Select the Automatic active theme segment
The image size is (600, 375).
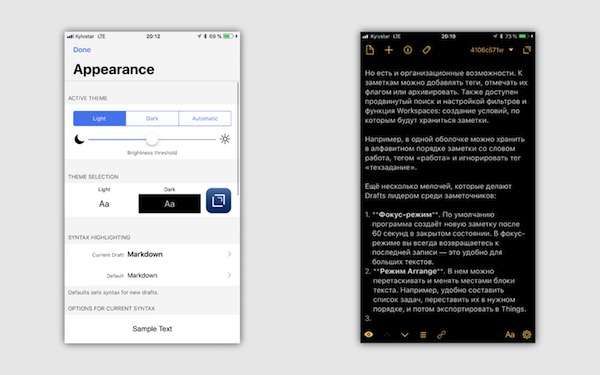tap(205, 119)
